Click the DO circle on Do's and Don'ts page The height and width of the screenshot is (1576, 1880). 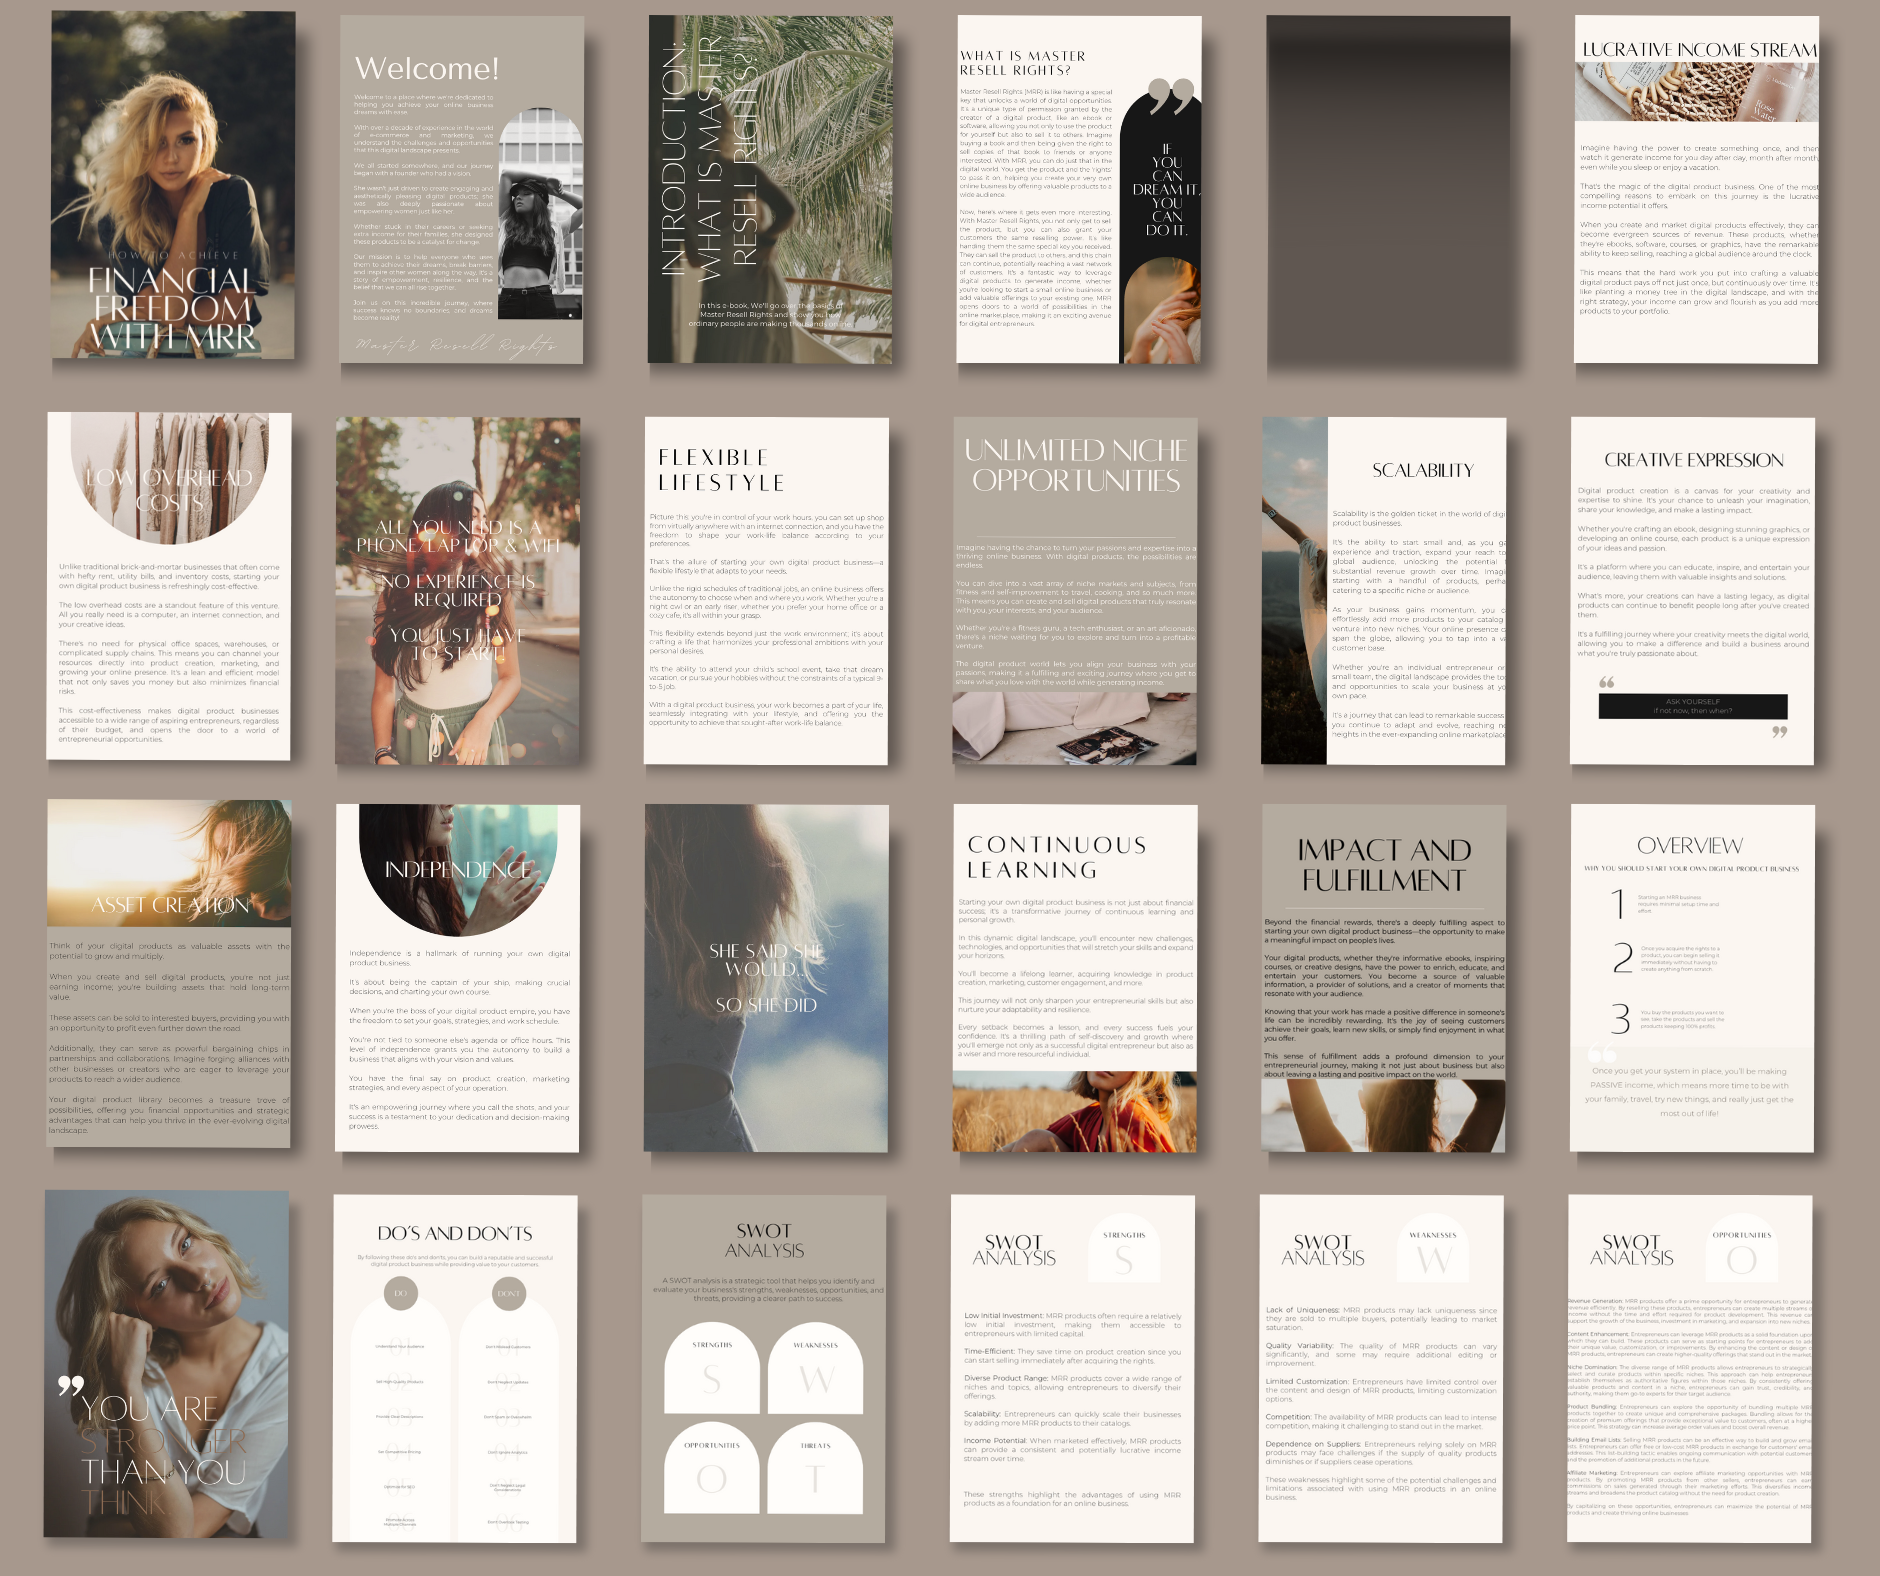tap(400, 1293)
